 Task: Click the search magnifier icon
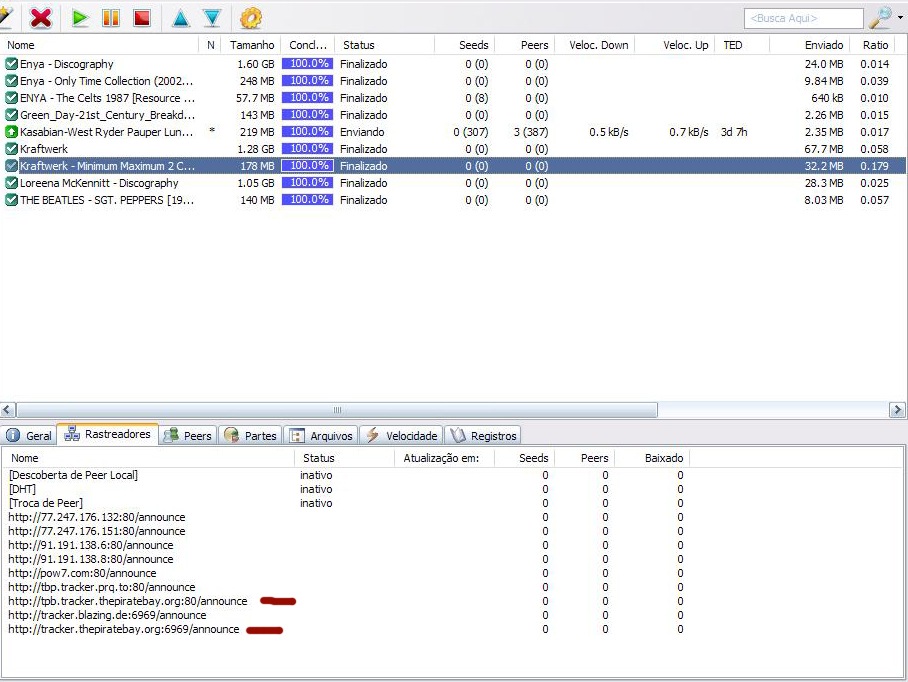pyautogui.click(x=880, y=18)
